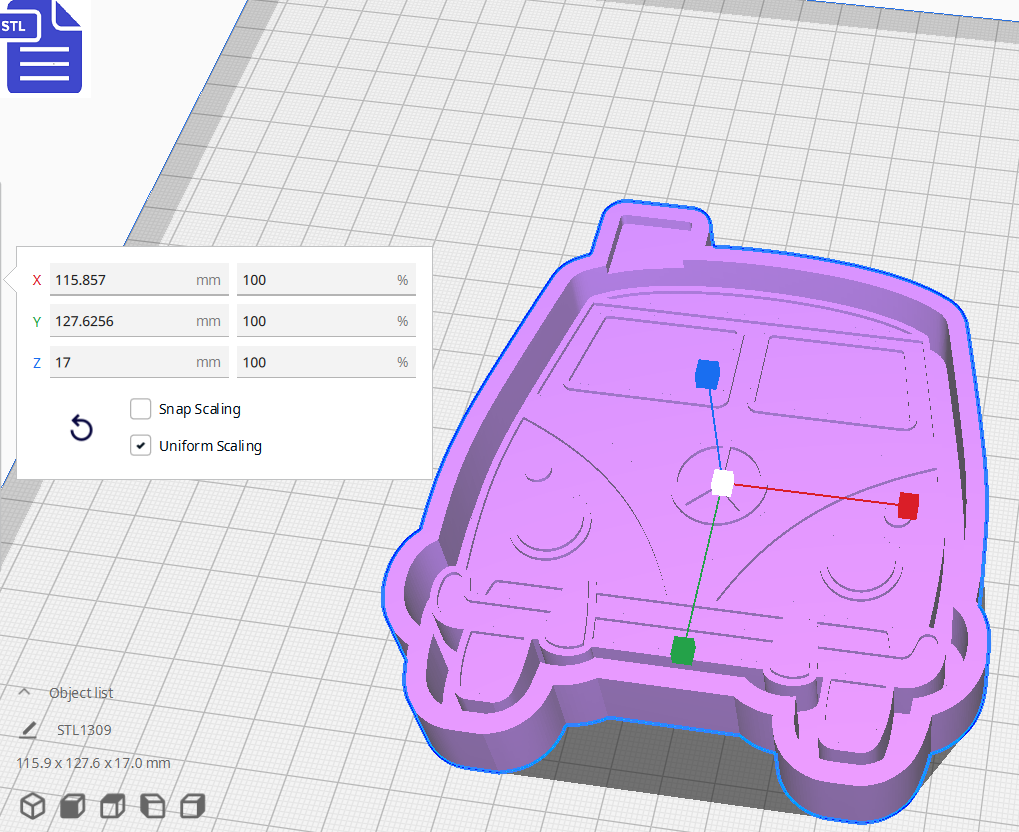
Task: Select the right side view icon
Action: [192, 805]
